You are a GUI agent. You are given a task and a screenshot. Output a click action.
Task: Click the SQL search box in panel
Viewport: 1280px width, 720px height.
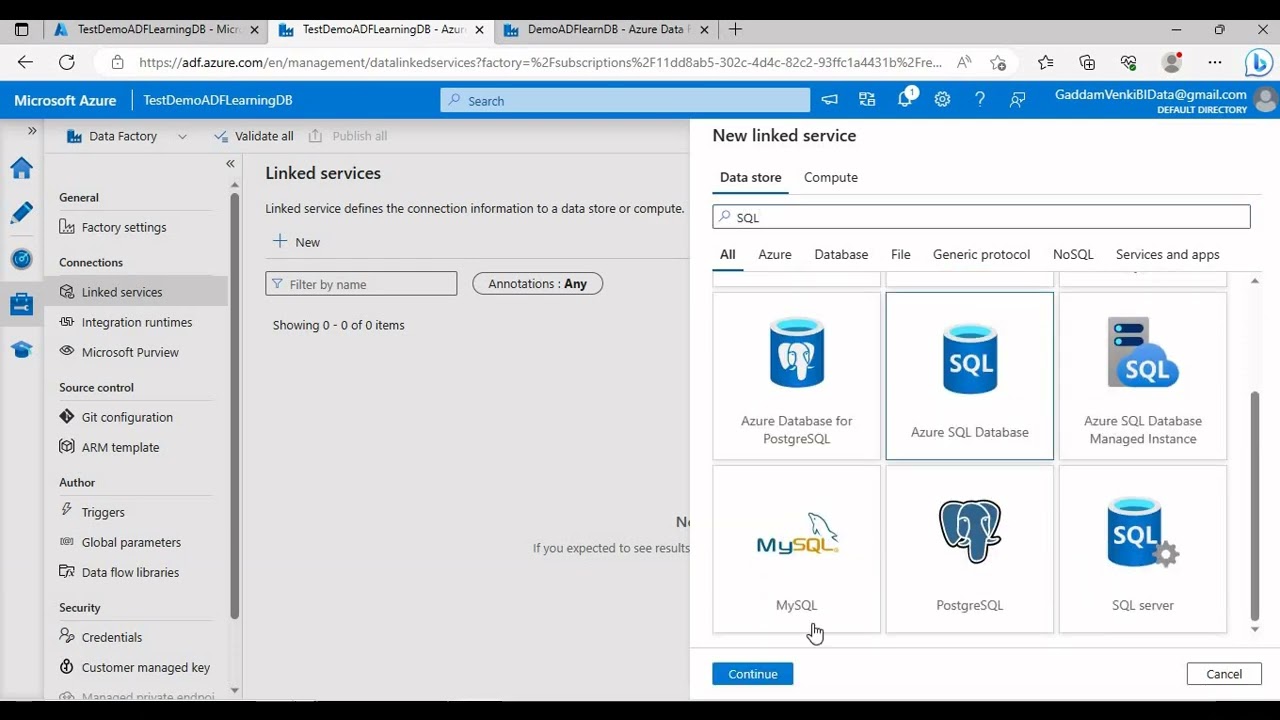[x=981, y=217]
